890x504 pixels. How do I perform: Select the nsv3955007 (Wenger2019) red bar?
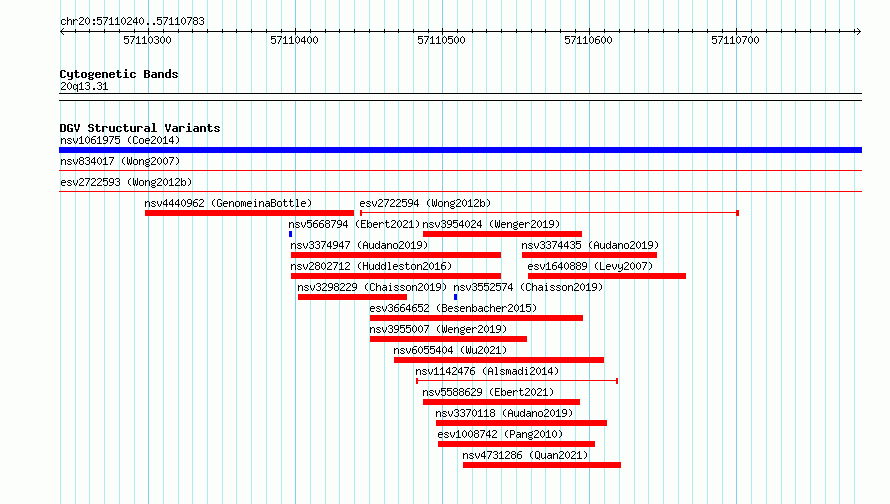pyautogui.click(x=448, y=339)
